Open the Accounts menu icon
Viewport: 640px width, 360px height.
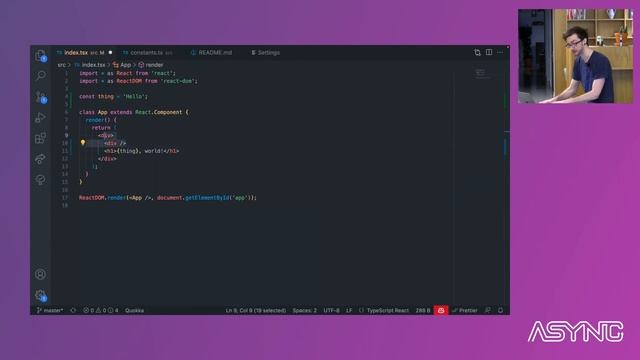click(40, 274)
